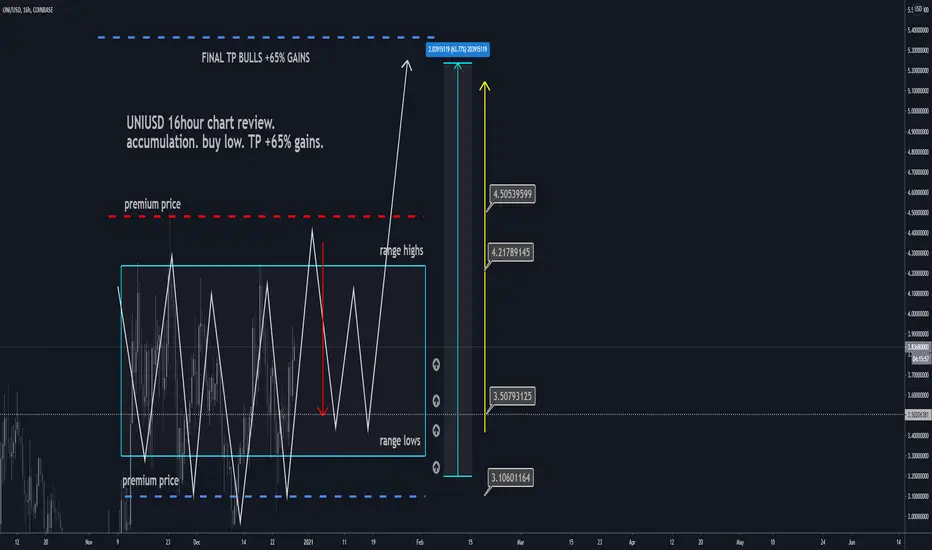This screenshot has height=550, width=932.
Task: Click the Feb label on the time axis
Action: (420, 542)
